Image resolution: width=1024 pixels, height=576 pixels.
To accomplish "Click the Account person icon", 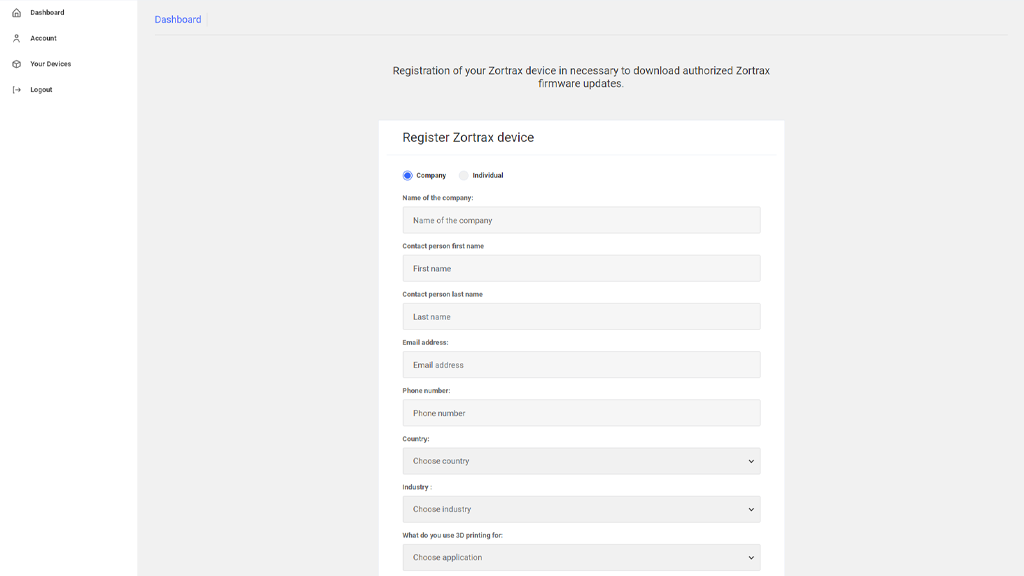I will pyautogui.click(x=16, y=39).
